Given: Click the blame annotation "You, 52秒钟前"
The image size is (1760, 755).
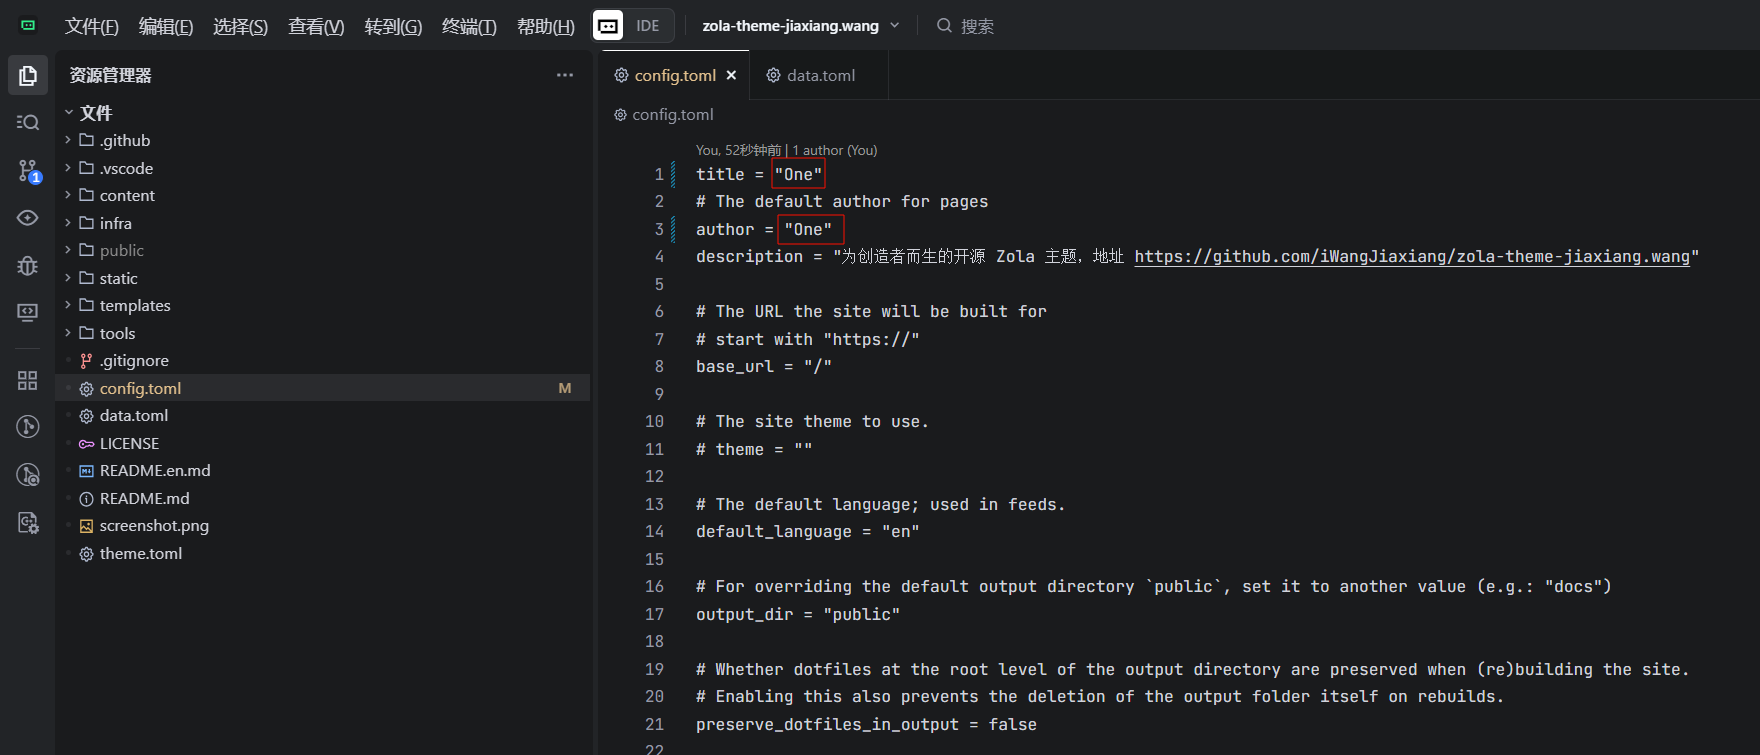Looking at the screenshot, I should (x=739, y=150).
